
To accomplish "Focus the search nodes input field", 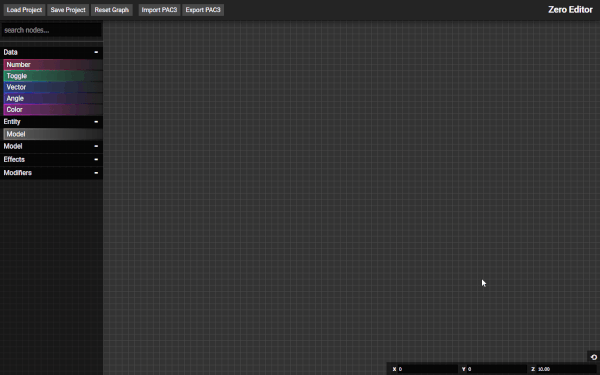I will (51, 30).
